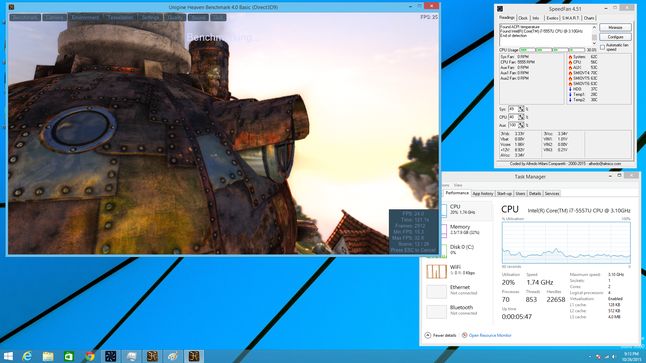Launch Internet Explorer from taskbar

(27, 356)
